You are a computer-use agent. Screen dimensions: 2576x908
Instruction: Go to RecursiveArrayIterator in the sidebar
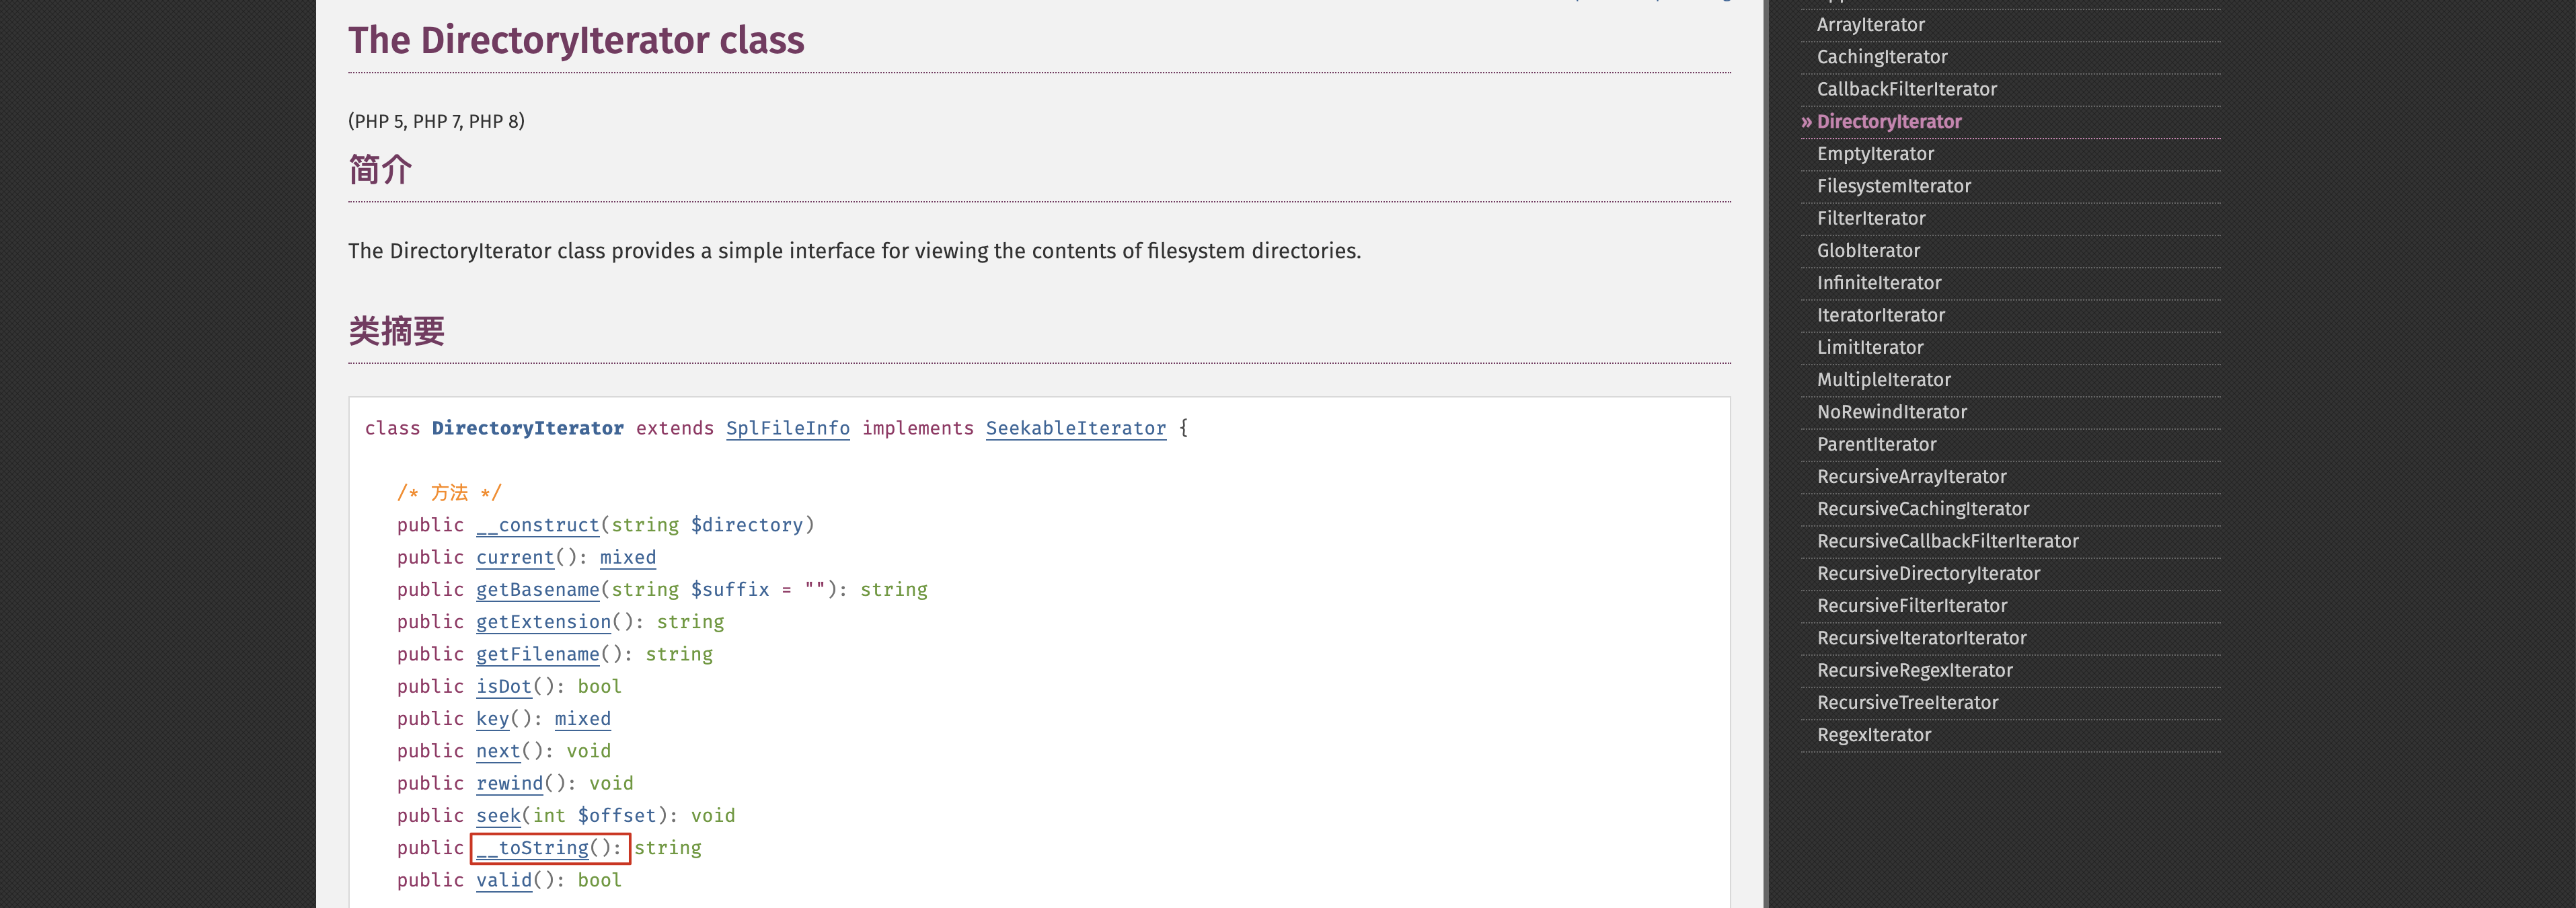pos(1912,477)
